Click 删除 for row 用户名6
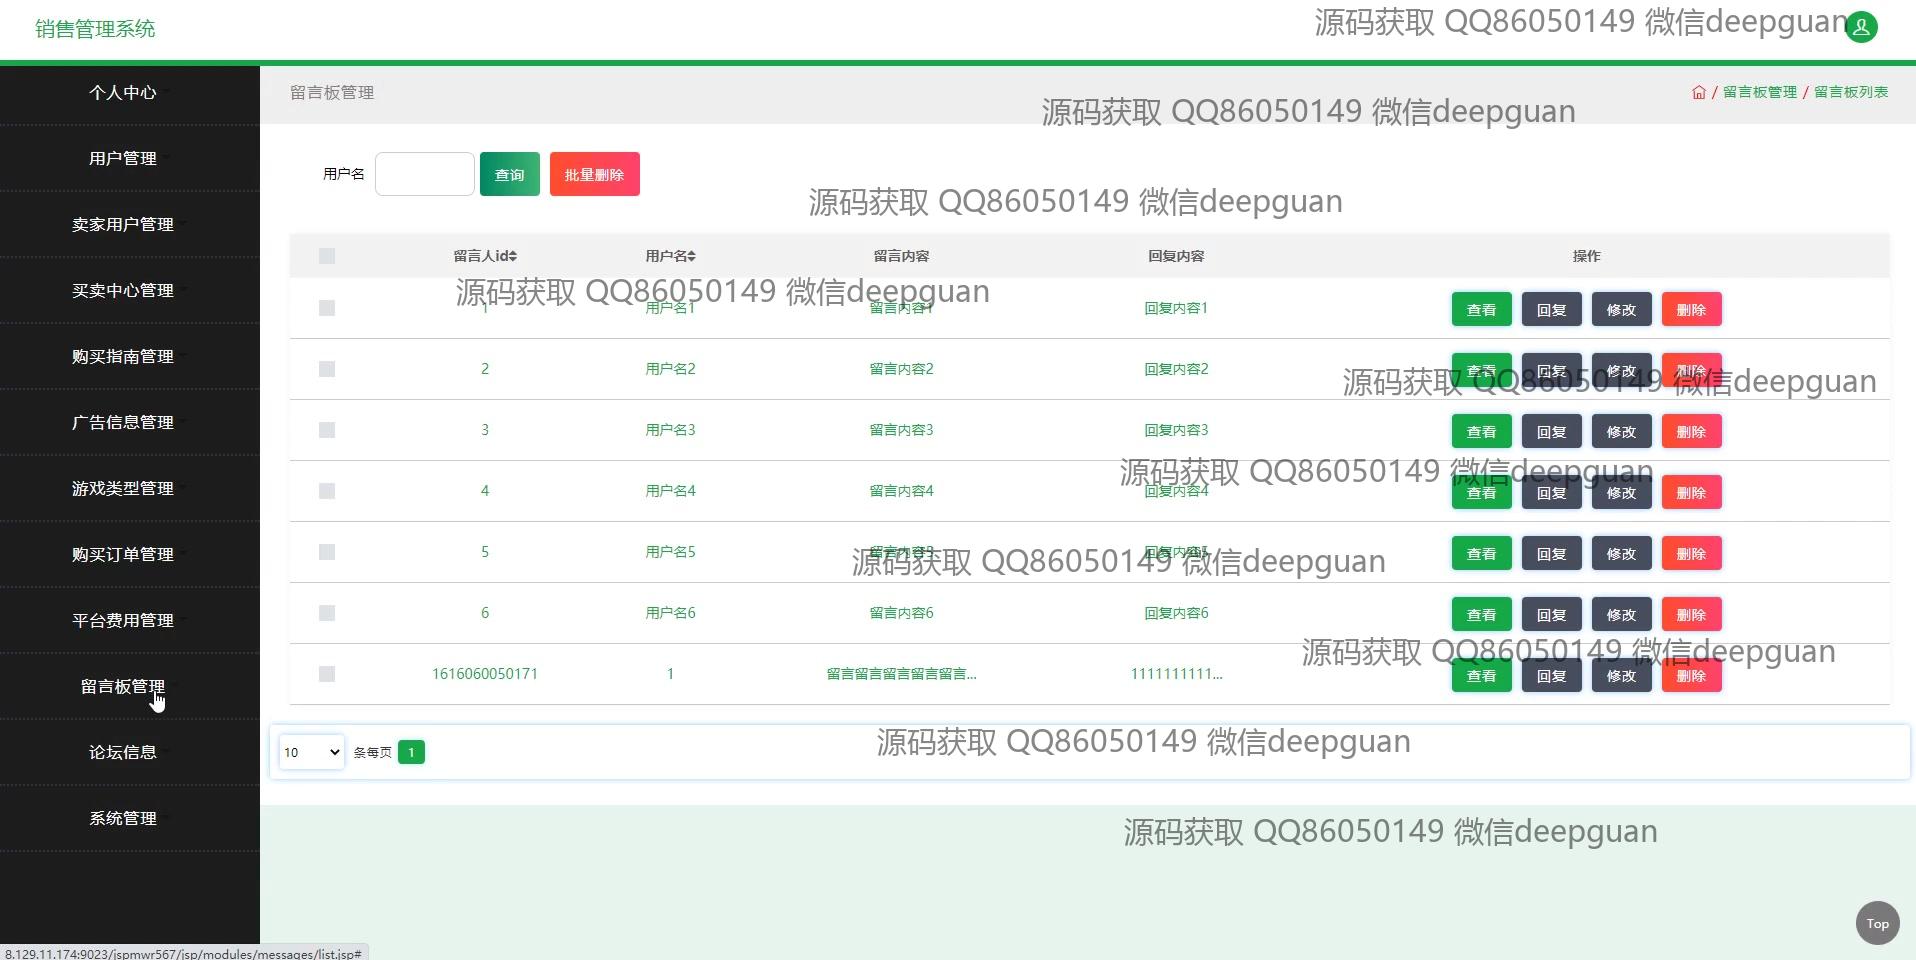This screenshot has width=1916, height=960. pyautogui.click(x=1691, y=615)
